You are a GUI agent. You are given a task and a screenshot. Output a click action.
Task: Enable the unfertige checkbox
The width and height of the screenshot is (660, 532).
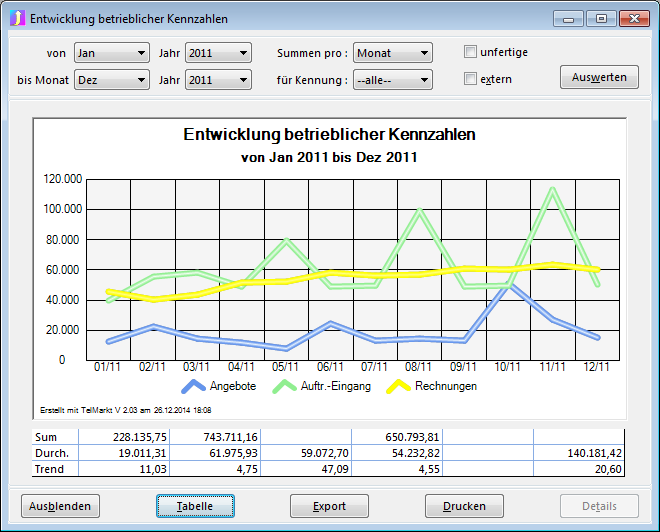[471, 52]
